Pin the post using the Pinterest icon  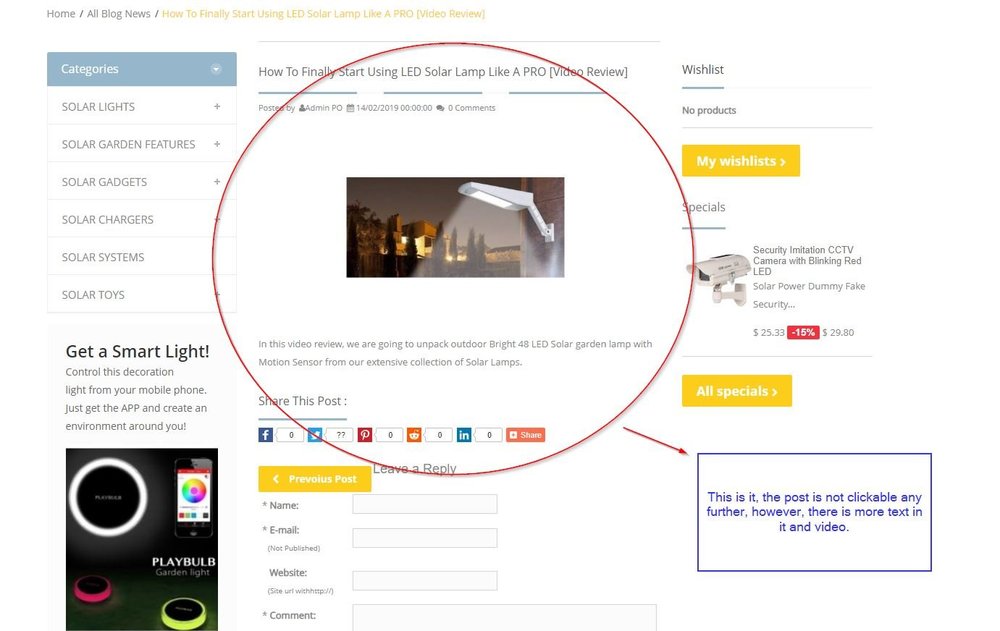pos(364,434)
